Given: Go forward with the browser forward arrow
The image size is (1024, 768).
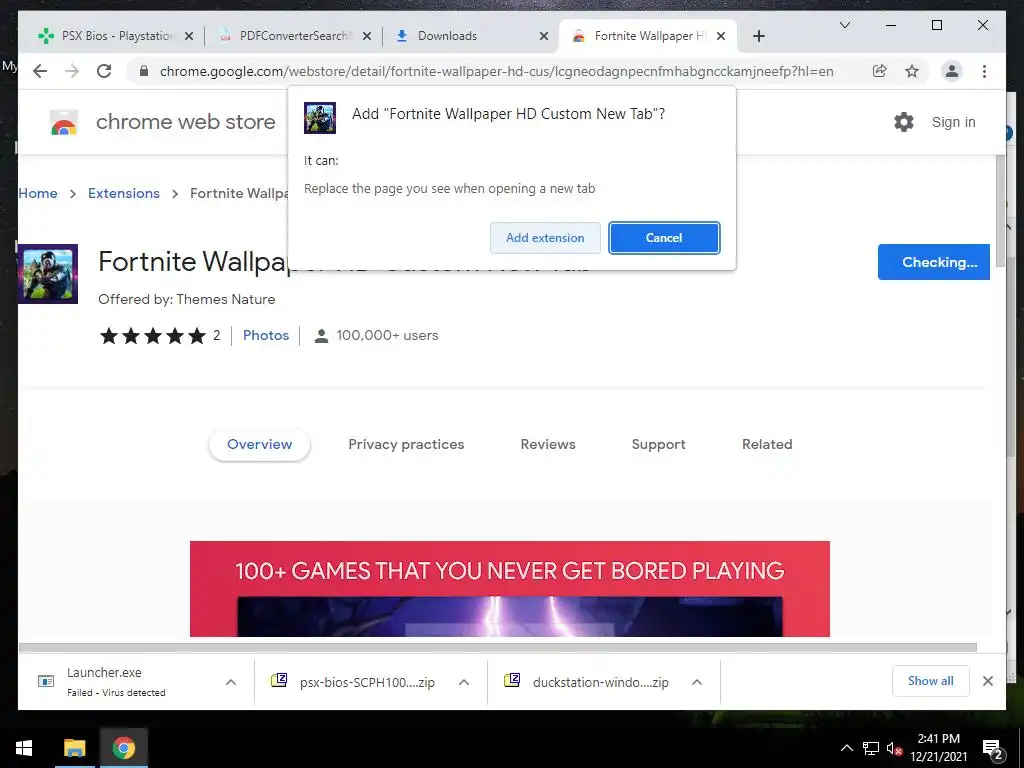Looking at the screenshot, I should tap(72, 71).
